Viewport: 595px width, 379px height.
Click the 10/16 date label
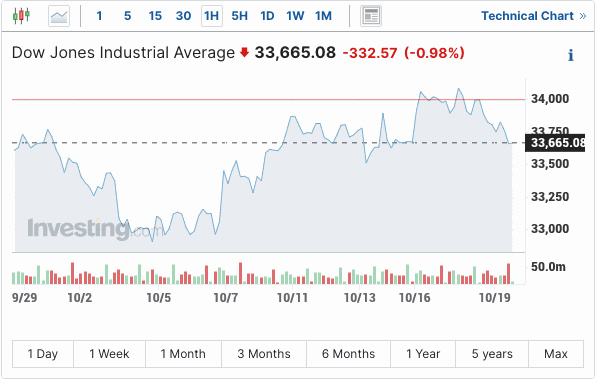click(415, 297)
